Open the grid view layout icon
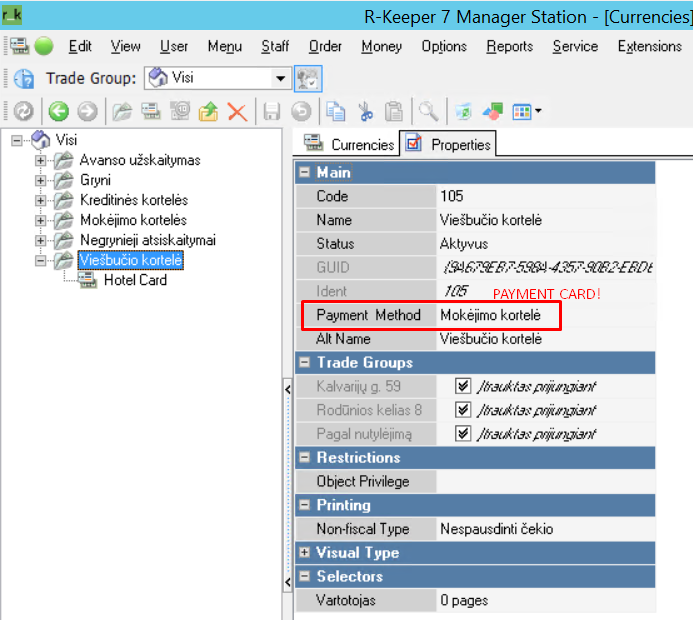 [522, 111]
